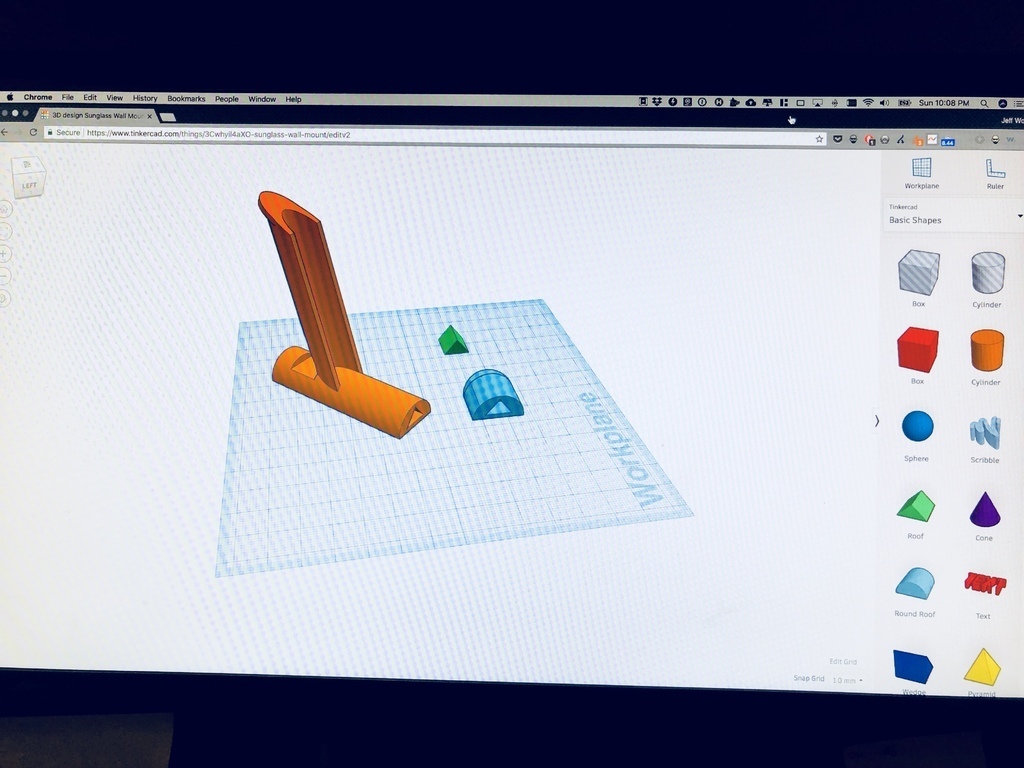Image resolution: width=1024 pixels, height=768 pixels.
Task: Pick the orange Cylinder shape
Action: [987, 351]
